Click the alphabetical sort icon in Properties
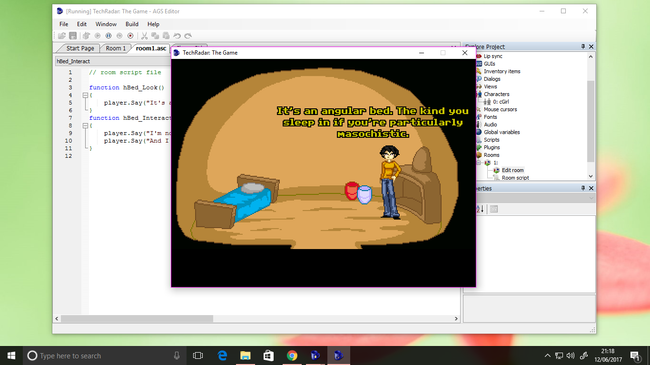 click(x=480, y=209)
